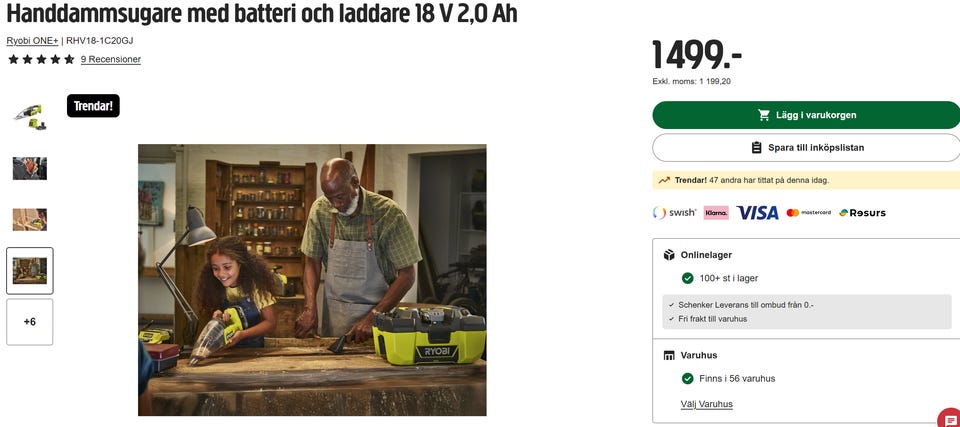
Task: Click Spara till inköpslistan button
Action: pos(806,148)
